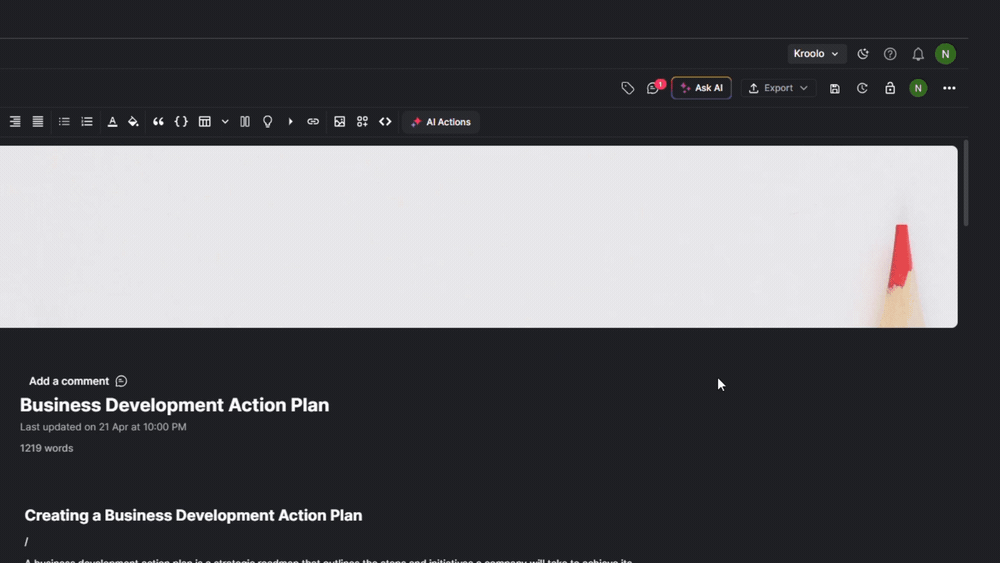Screen dimensions: 1000x563
Task: Toggle the document lock
Action: (x=890, y=88)
